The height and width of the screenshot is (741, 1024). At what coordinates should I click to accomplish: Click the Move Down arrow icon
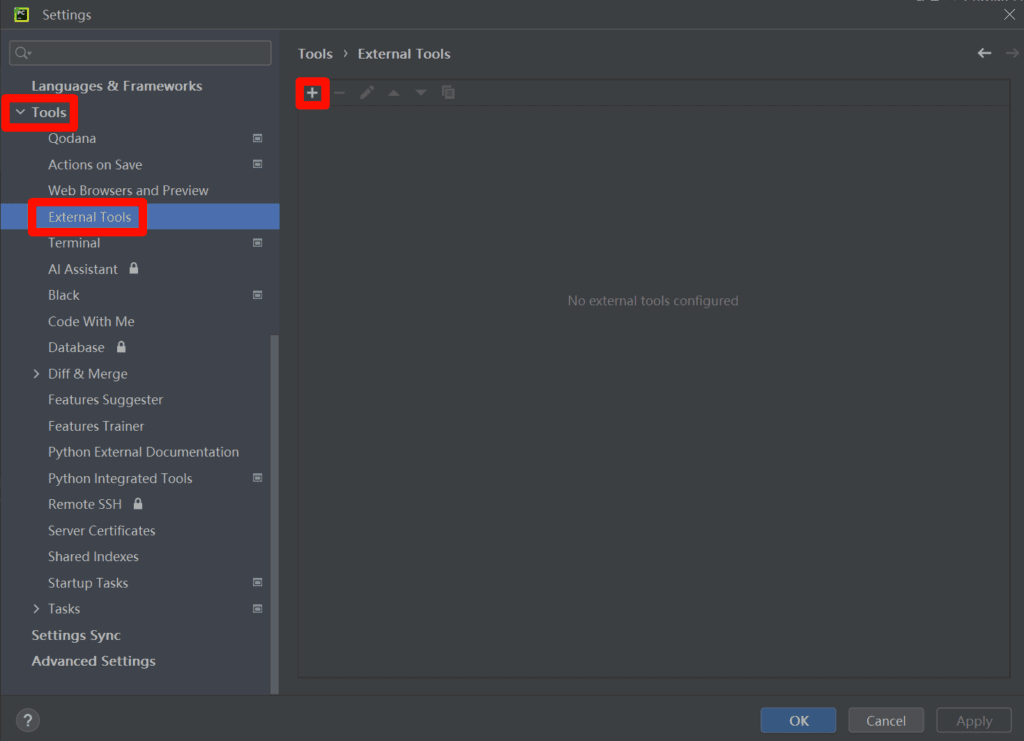[x=421, y=93]
